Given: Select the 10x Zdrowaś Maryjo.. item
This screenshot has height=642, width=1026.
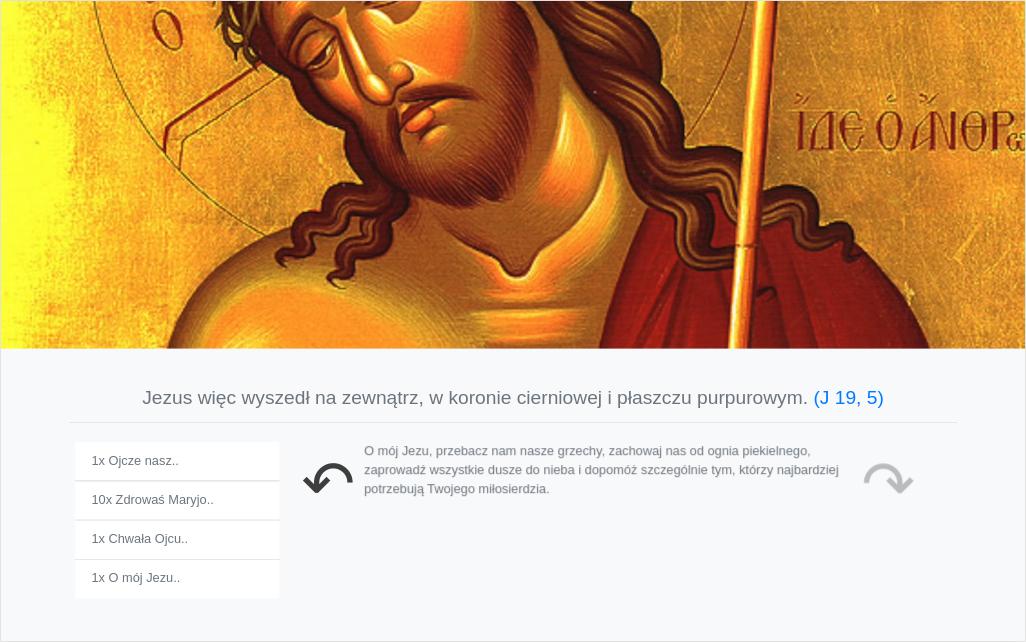Looking at the screenshot, I should click(x=177, y=501).
